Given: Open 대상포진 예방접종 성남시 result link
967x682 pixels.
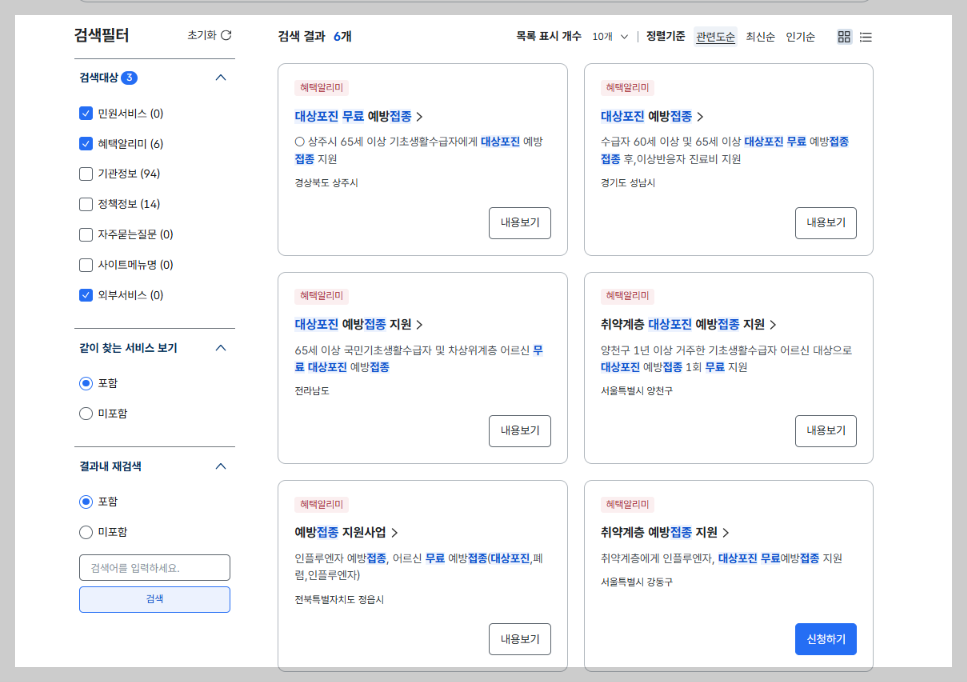Looking at the screenshot, I should [652, 117].
